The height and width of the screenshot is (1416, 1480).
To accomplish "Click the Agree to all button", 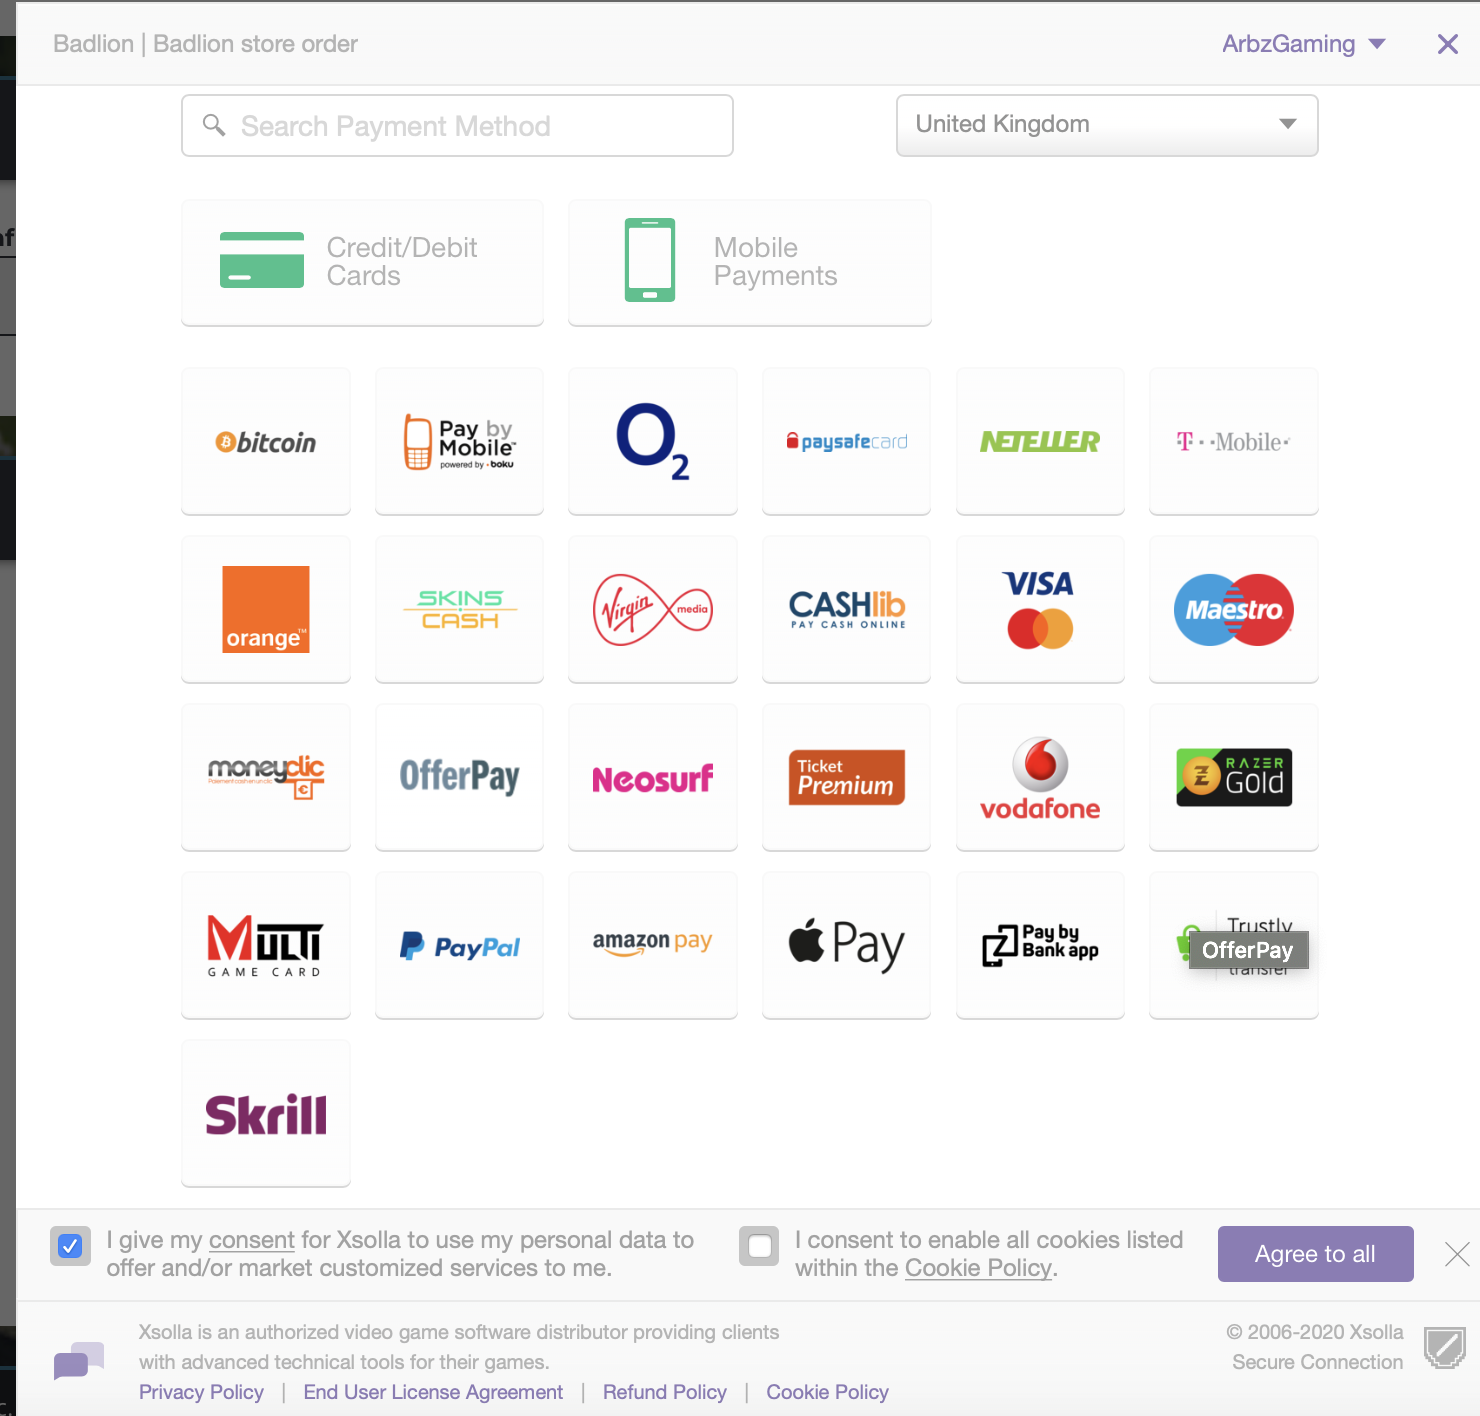I will coord(1315,1254).
